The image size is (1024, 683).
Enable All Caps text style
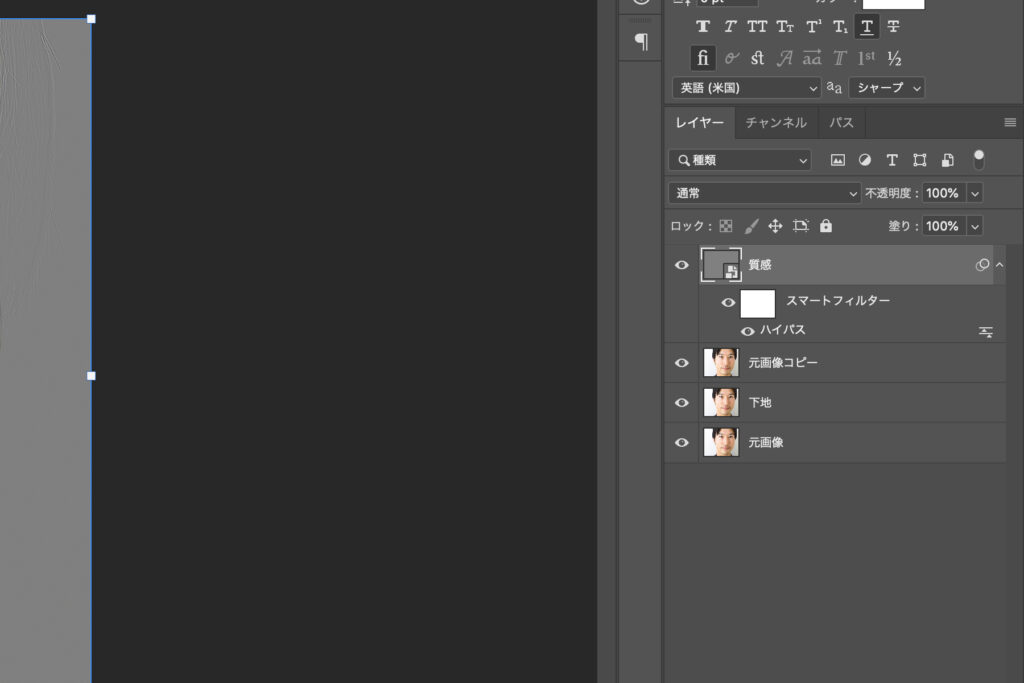(x=757, y=27)
